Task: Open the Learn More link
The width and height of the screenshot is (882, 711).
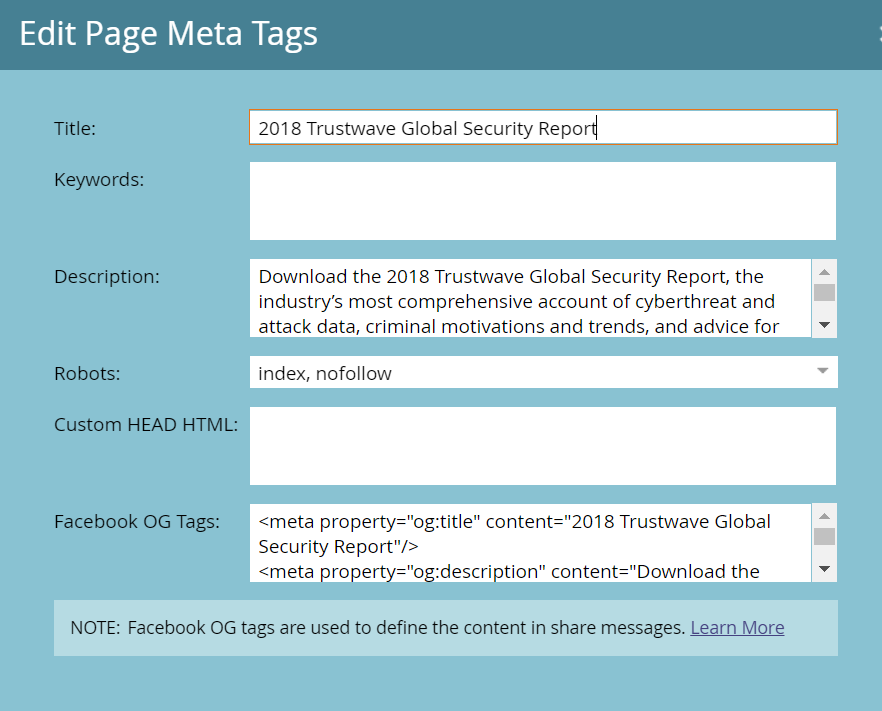Action: click(737, 628)
